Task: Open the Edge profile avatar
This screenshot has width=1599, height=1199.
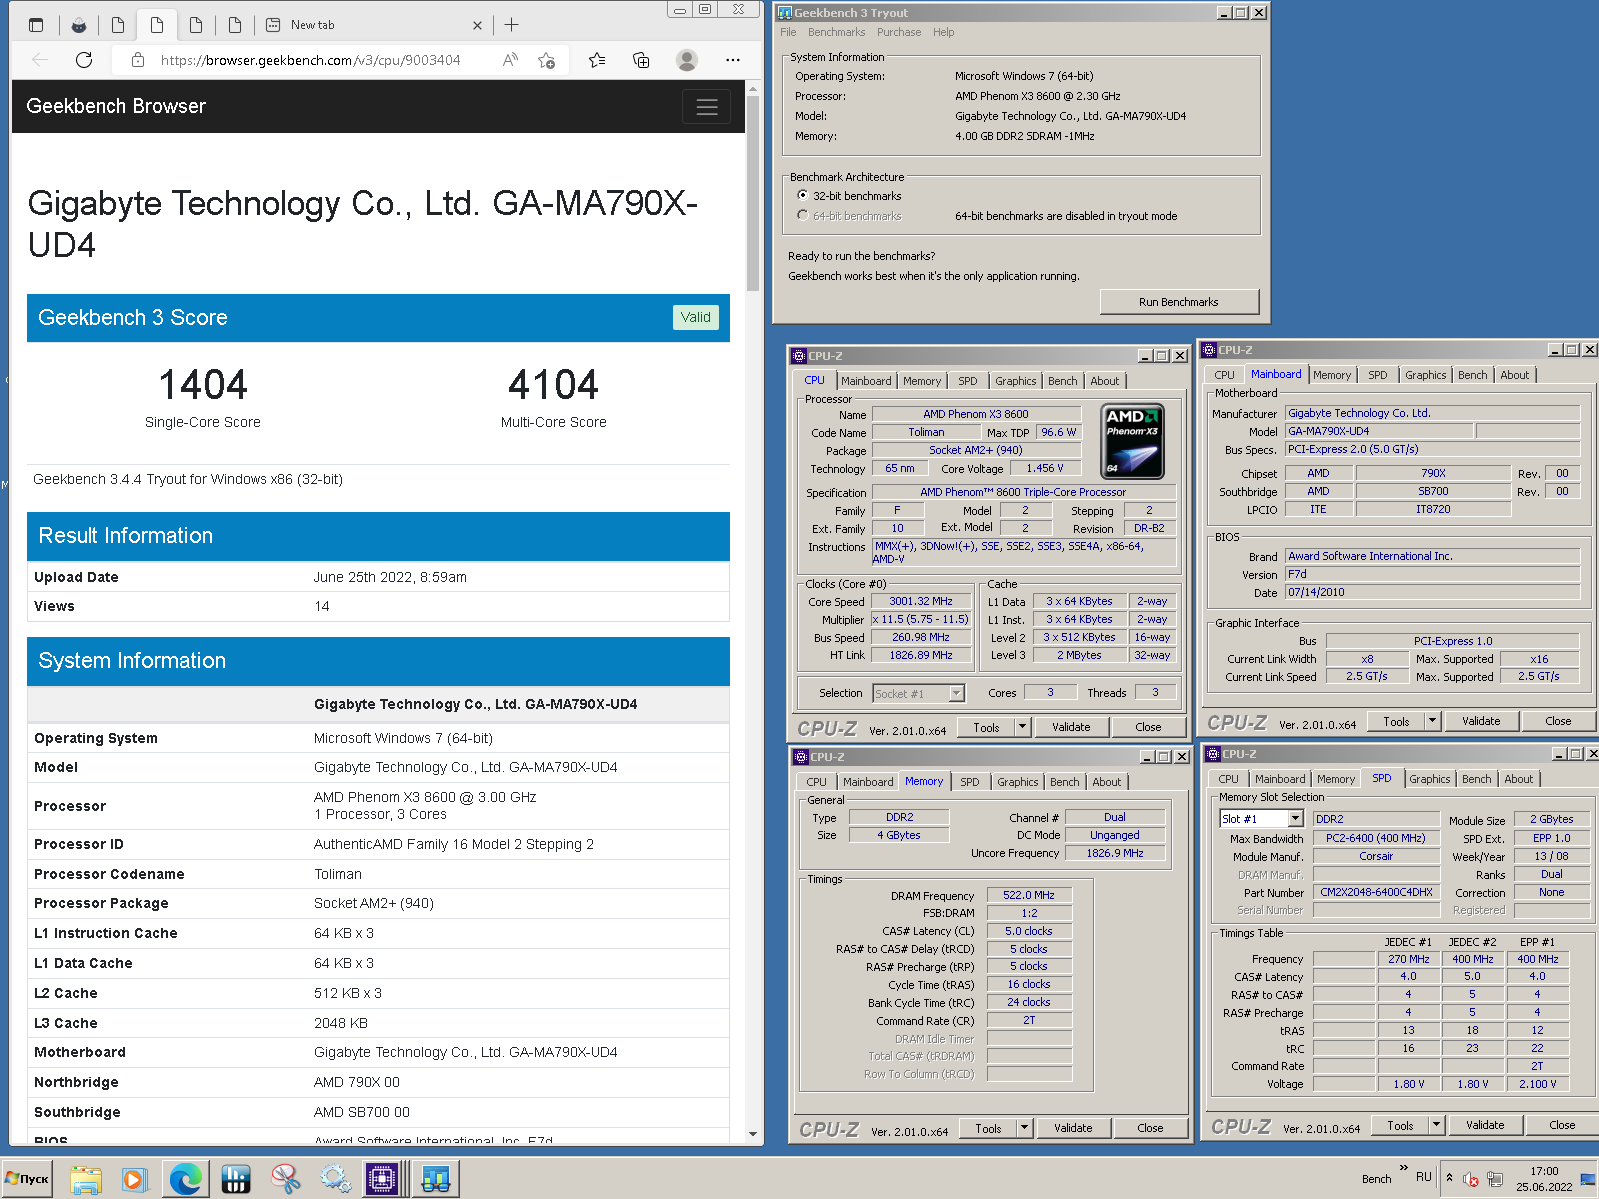Action: click(687, 60)
